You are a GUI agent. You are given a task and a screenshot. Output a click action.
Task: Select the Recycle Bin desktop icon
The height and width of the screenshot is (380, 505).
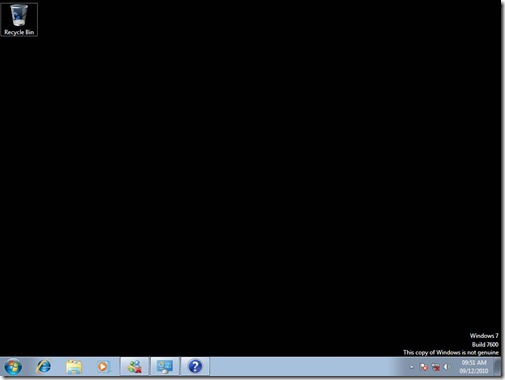pos(19,20)
